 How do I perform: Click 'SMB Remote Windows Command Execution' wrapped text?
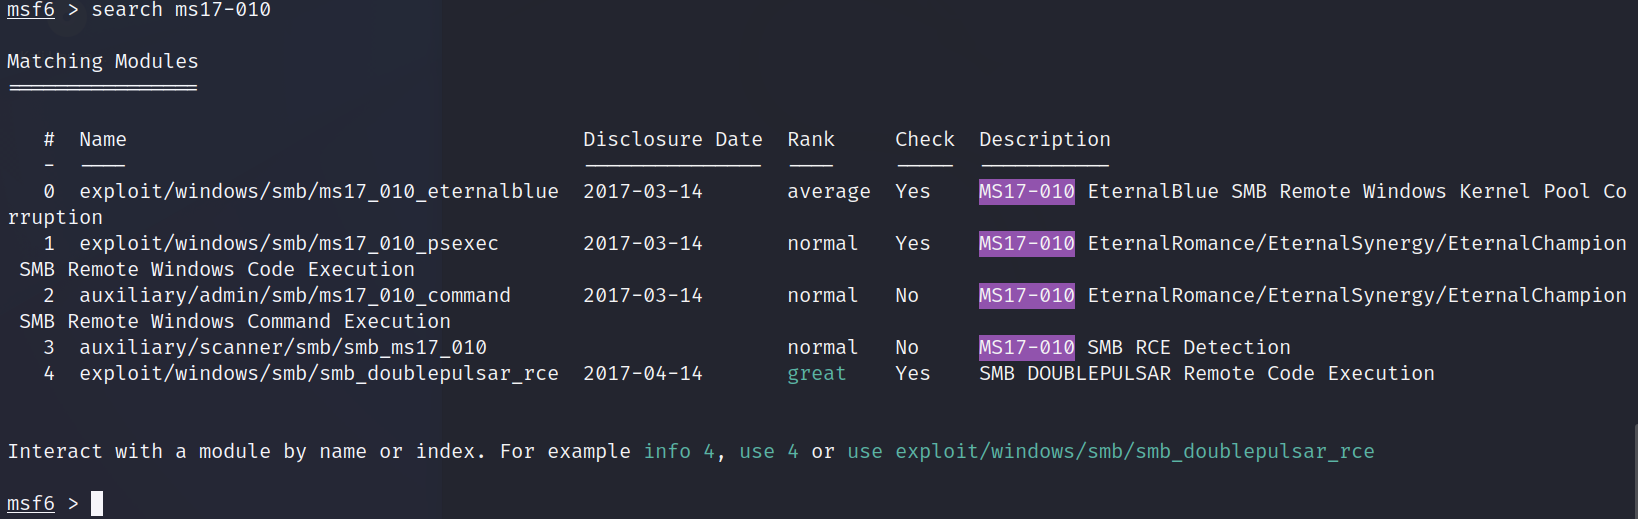(235, 321)
